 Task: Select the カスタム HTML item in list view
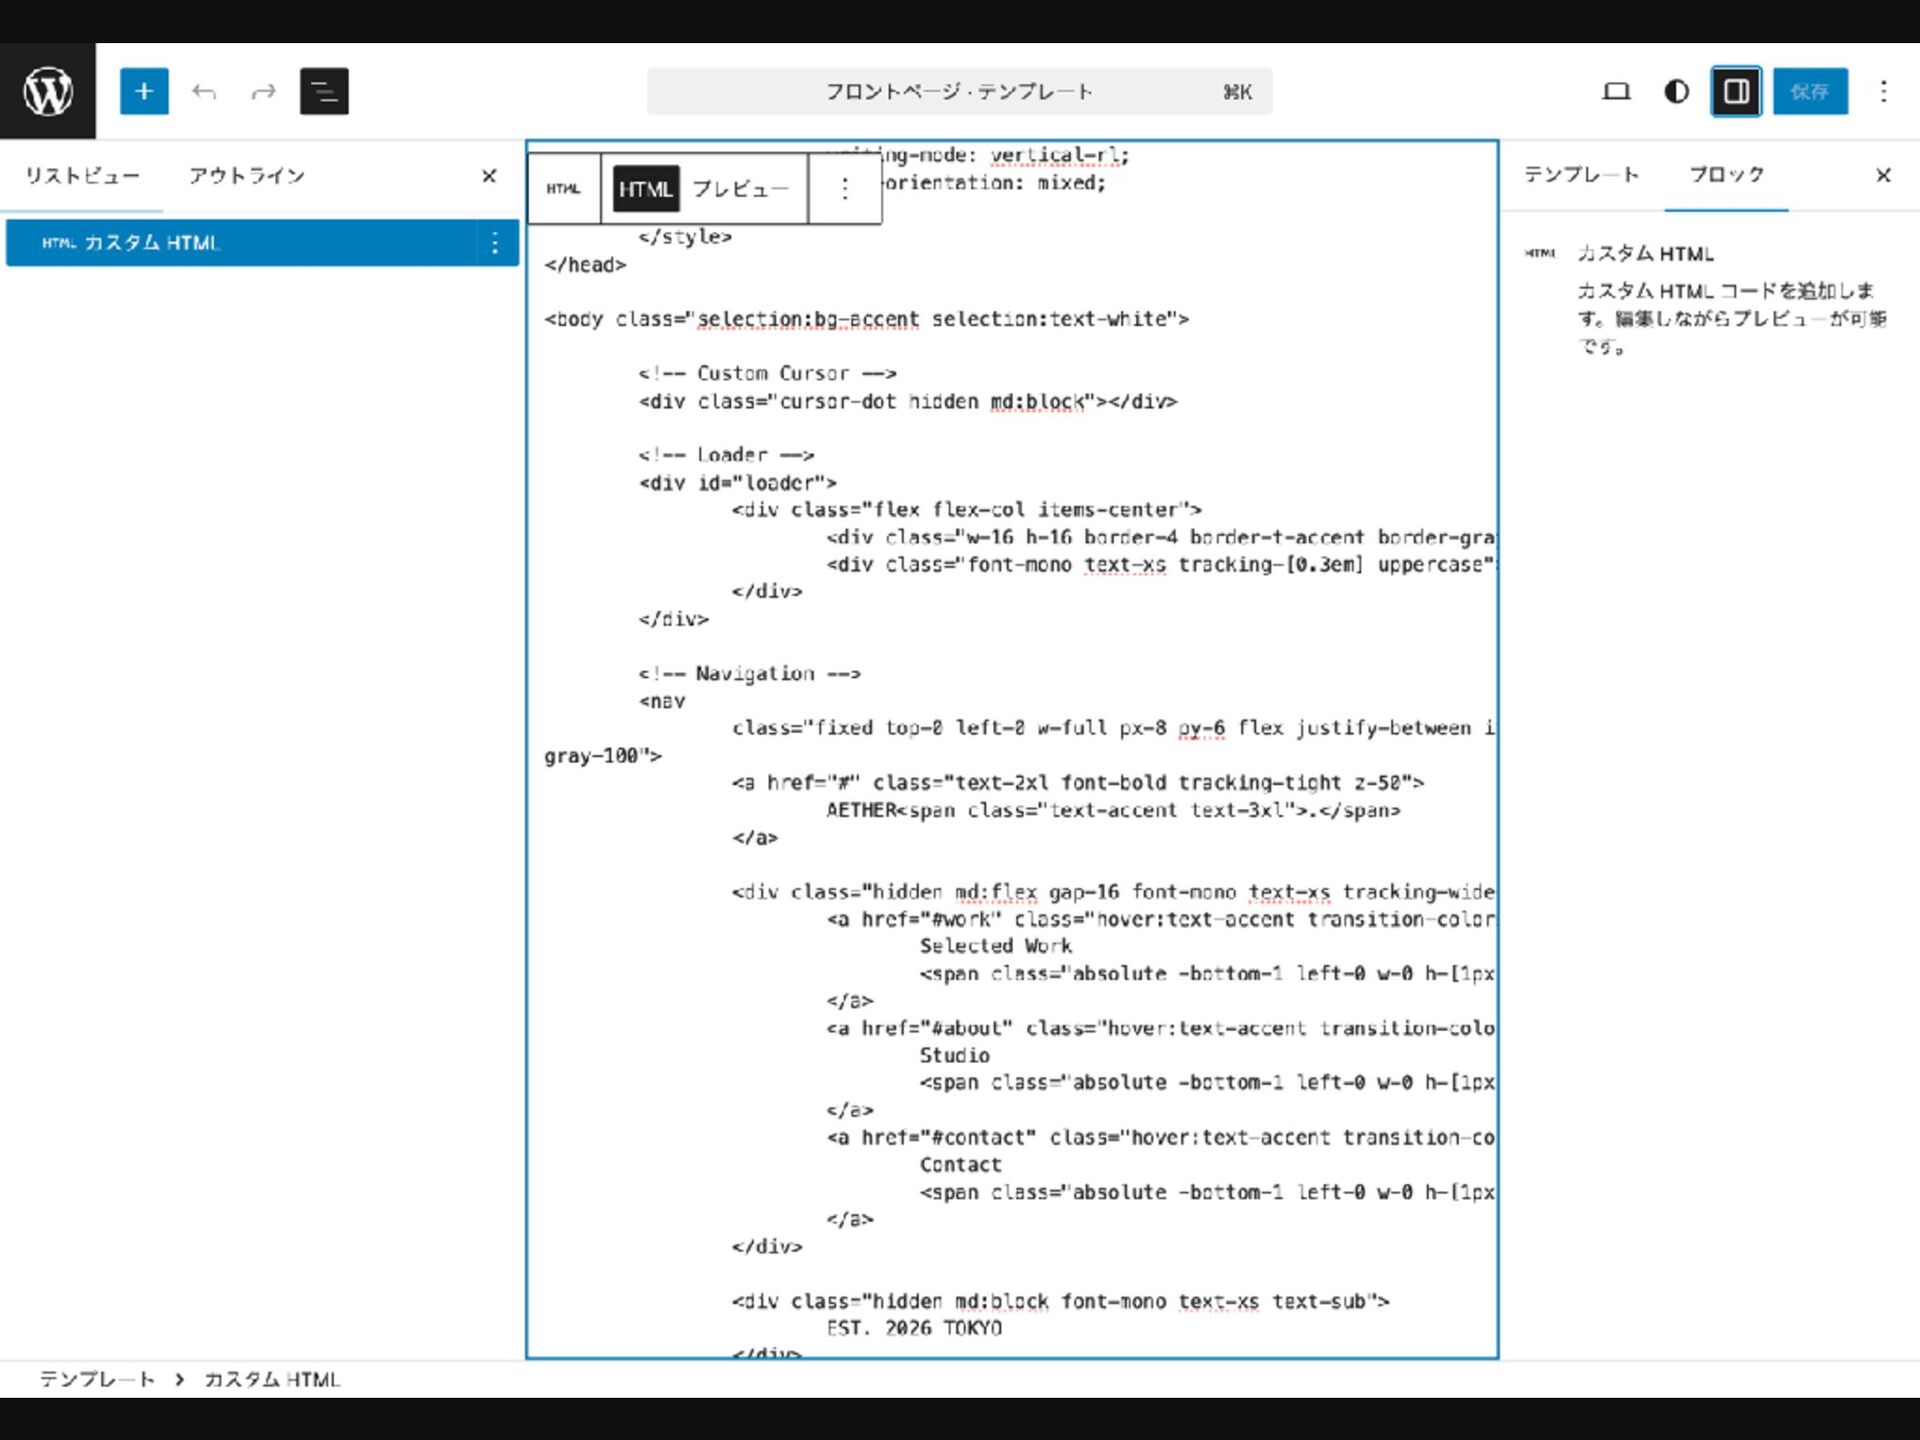click(x=240, y=243)
